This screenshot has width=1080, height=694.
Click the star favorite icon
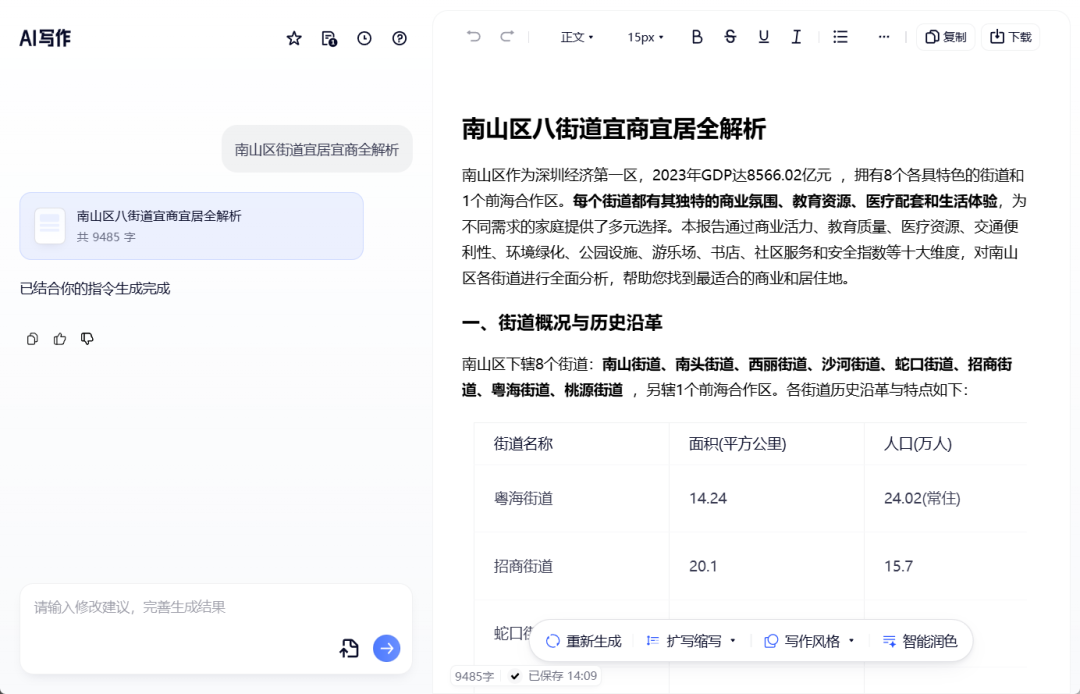[294, 38]
